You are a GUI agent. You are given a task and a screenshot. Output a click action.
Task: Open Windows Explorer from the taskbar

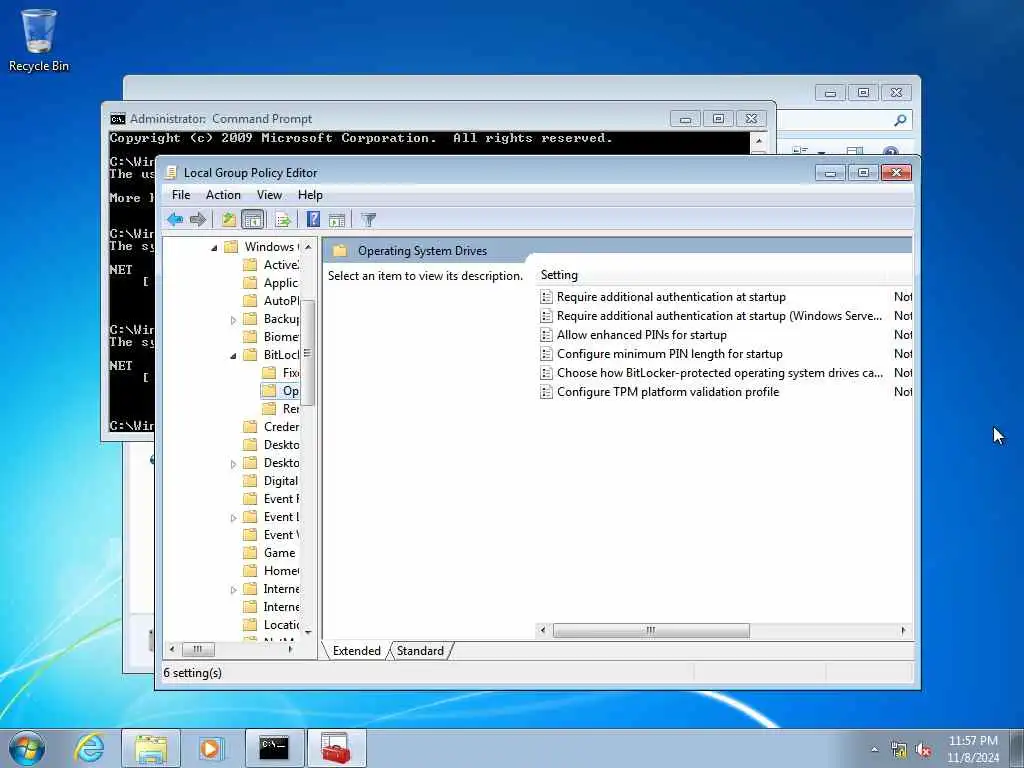tap(151, 748)
